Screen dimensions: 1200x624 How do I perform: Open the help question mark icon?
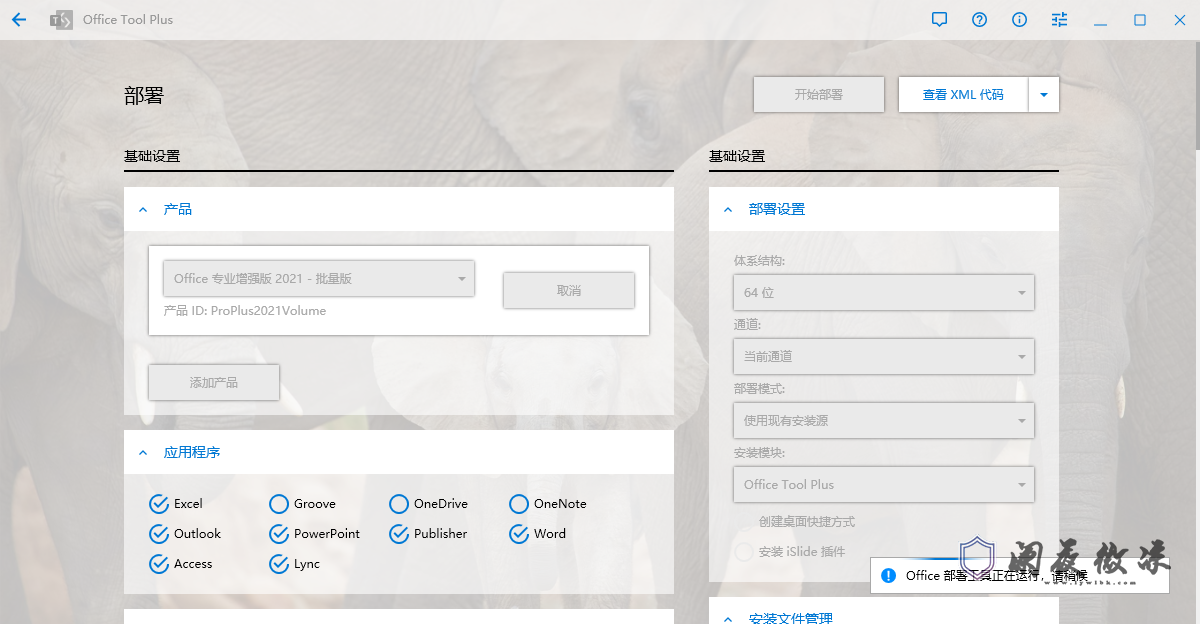(979, 20)
